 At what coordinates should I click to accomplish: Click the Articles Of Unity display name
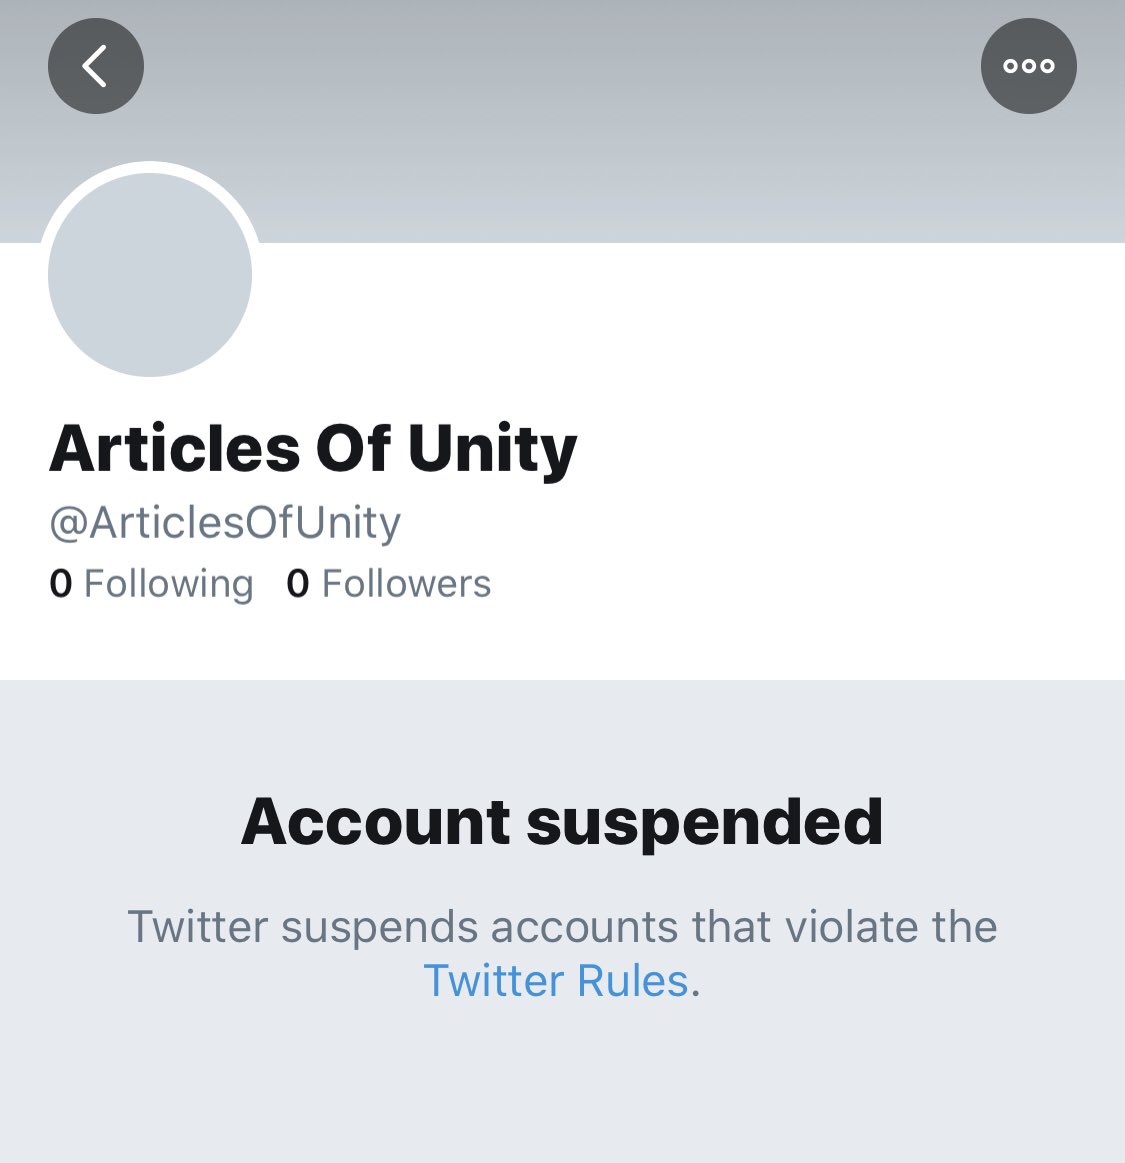pos(313,448)
